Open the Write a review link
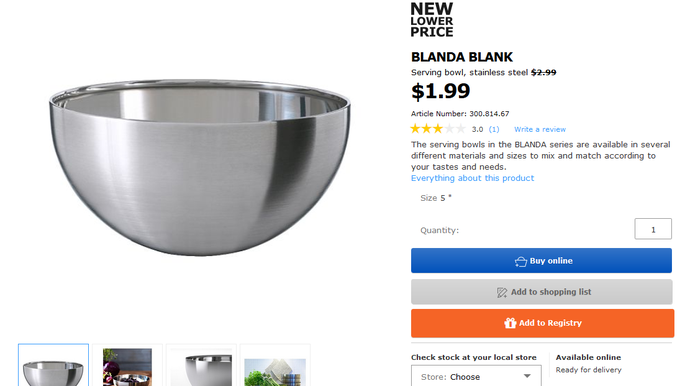 click(x=540, y=129)
